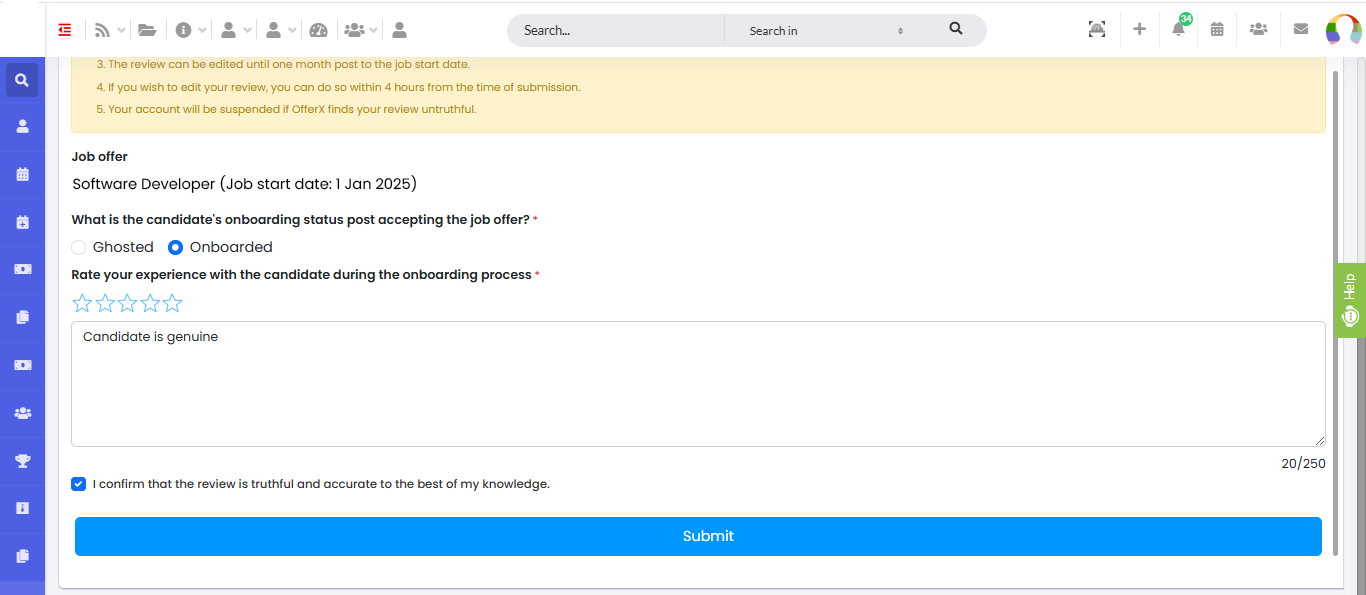The image size is (1366, 595).
Task: Open the green Help side tab
Action: (x=1350, y=300)
